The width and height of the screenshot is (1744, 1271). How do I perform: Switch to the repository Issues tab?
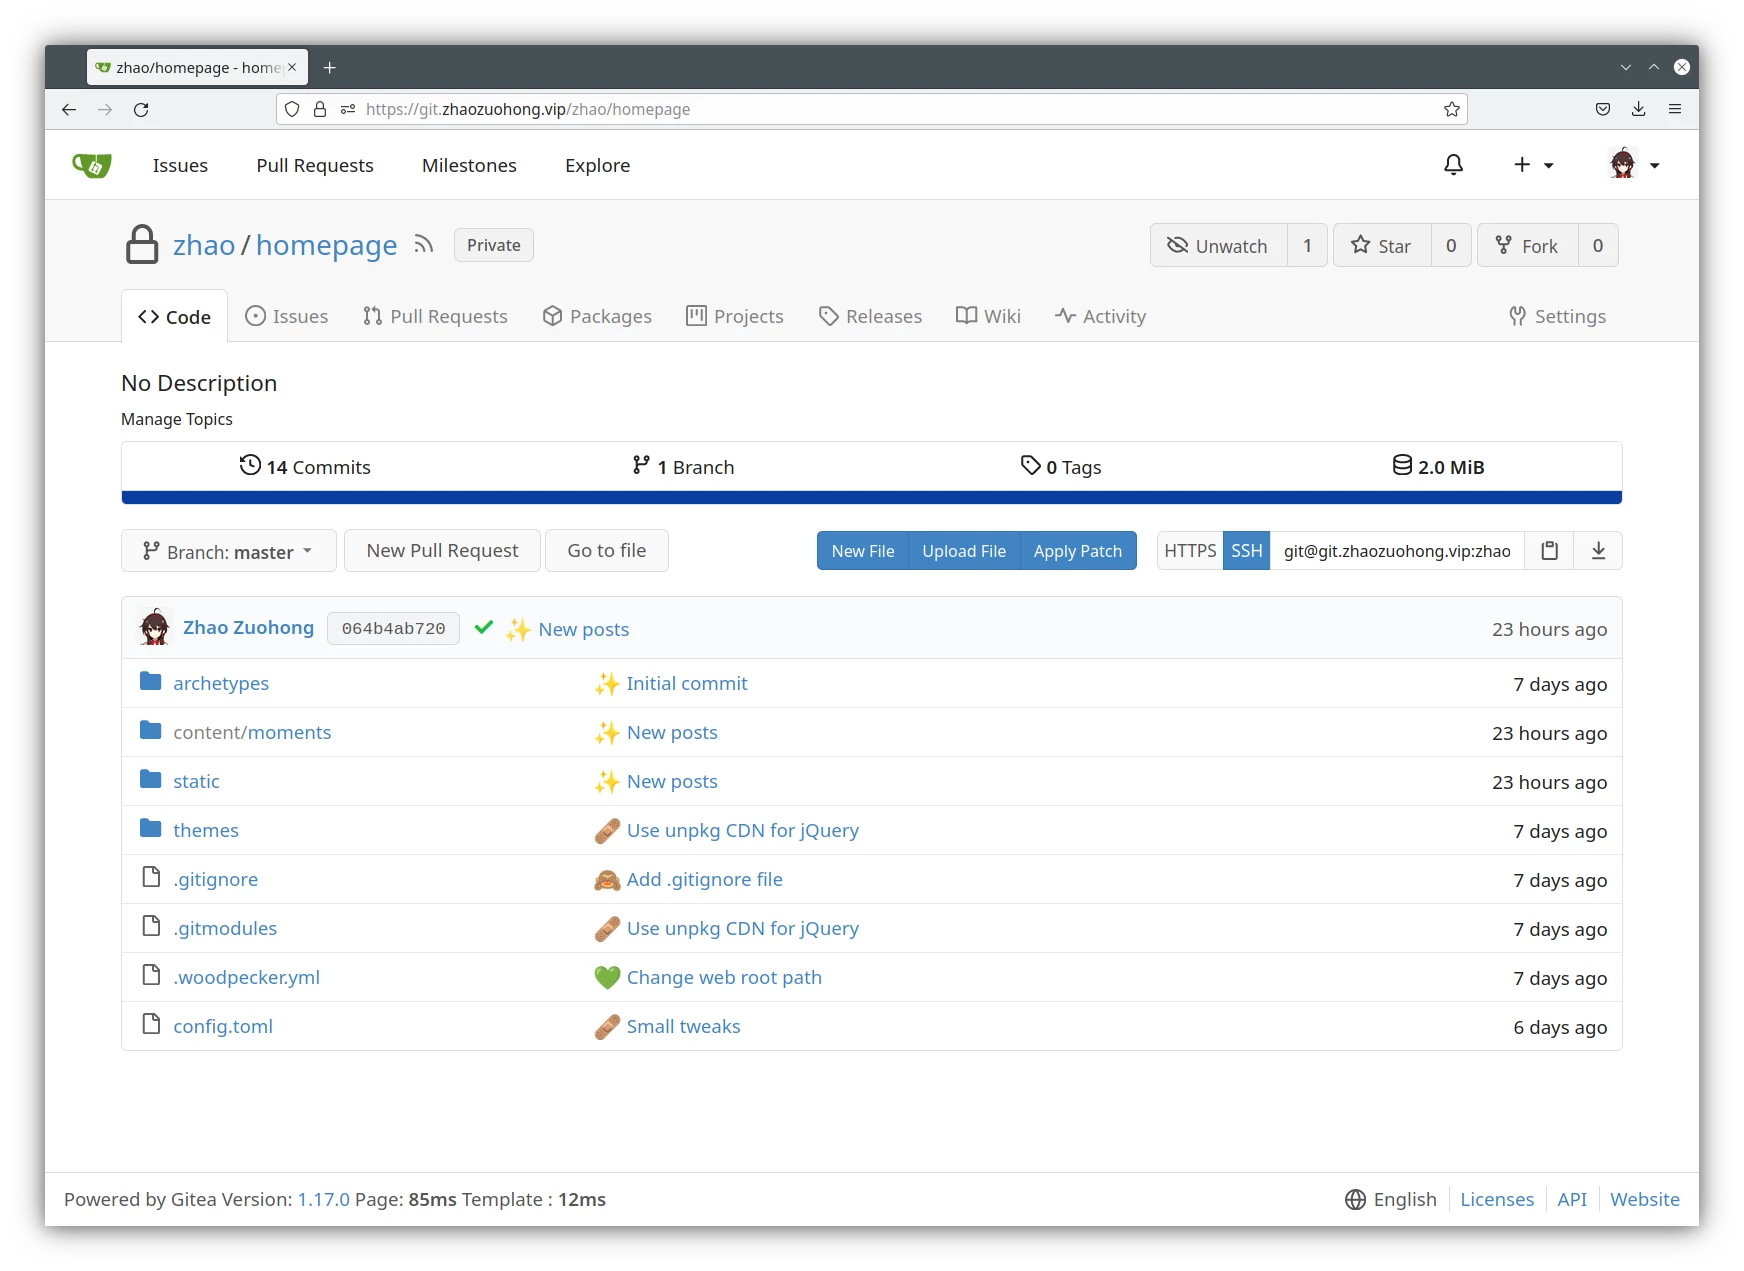[x=287, y=317]
